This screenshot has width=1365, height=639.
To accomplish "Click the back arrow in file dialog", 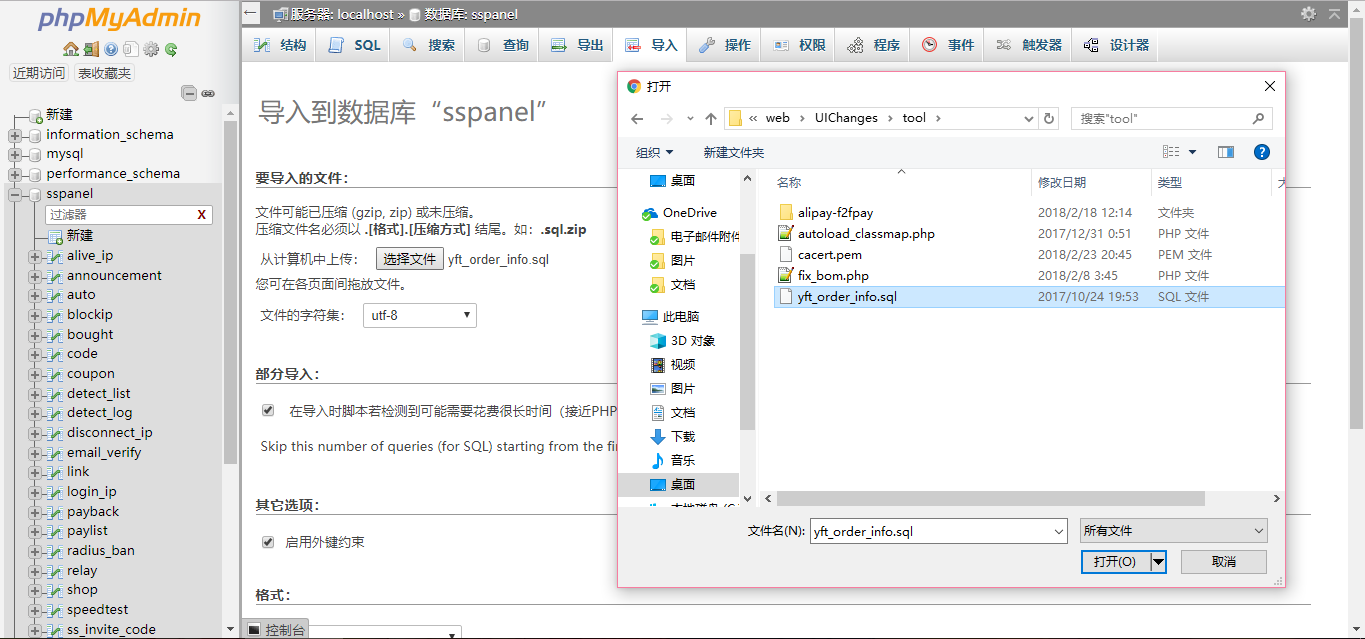I will click(x=637, y=118).
